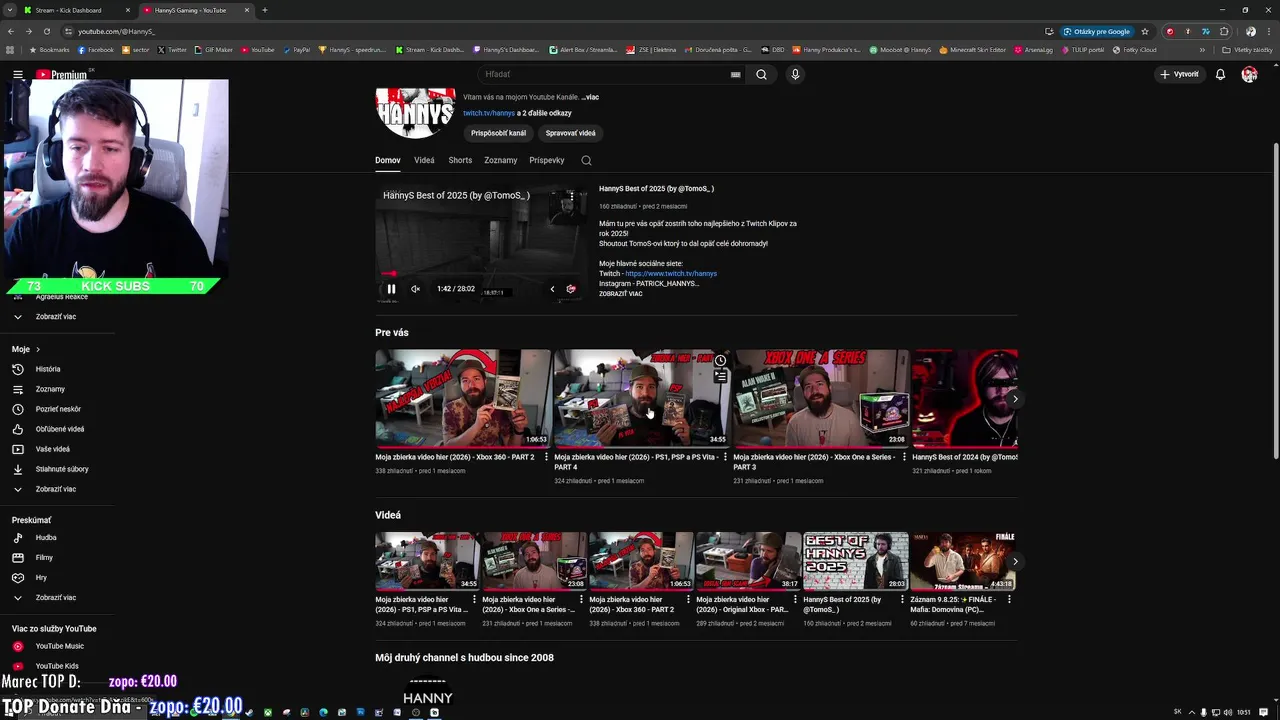Viewport: 1280px width, 720px height.
Task: Click Otázky pre Google button in address bar
Action: click(x=1097, y=31)
